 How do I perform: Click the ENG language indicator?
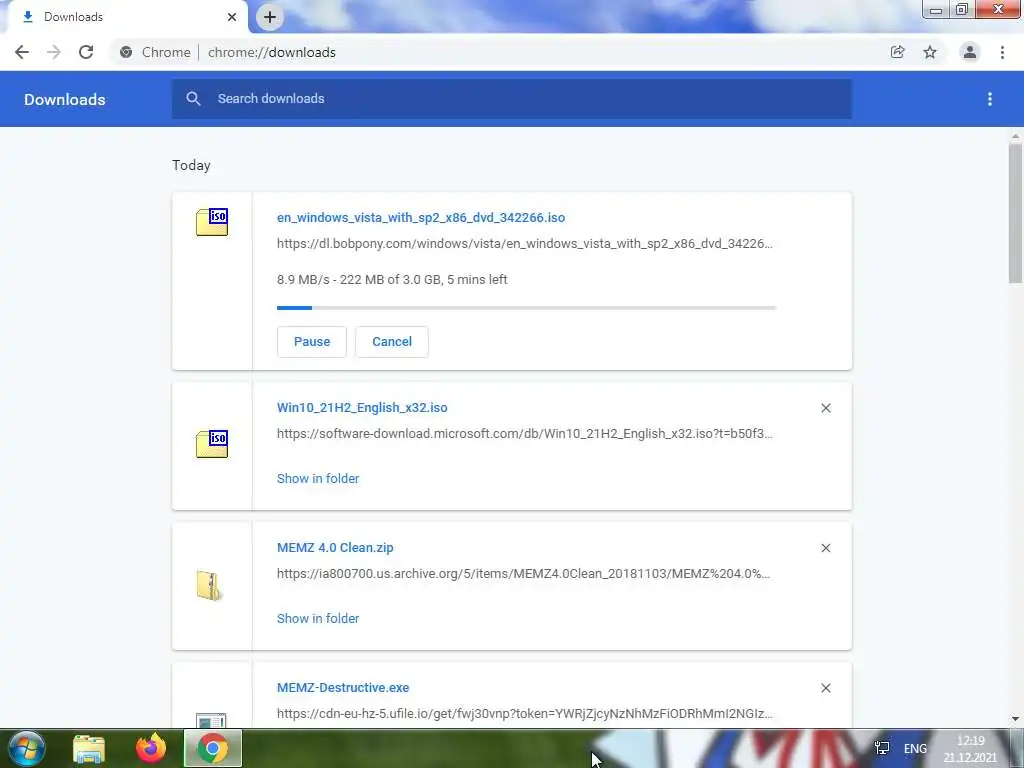point(915,748)
